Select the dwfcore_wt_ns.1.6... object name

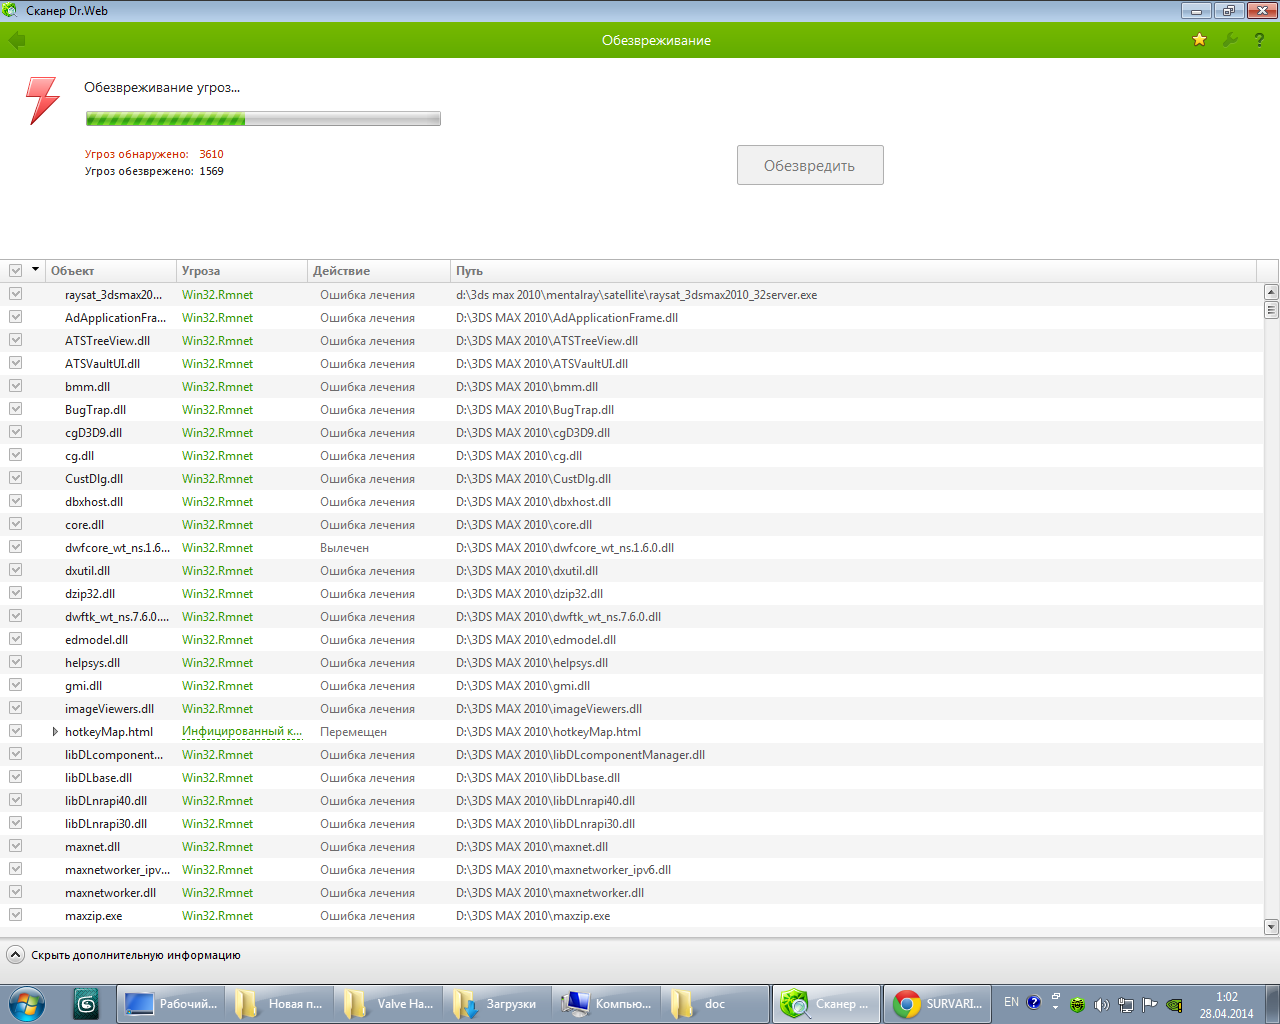117,548
